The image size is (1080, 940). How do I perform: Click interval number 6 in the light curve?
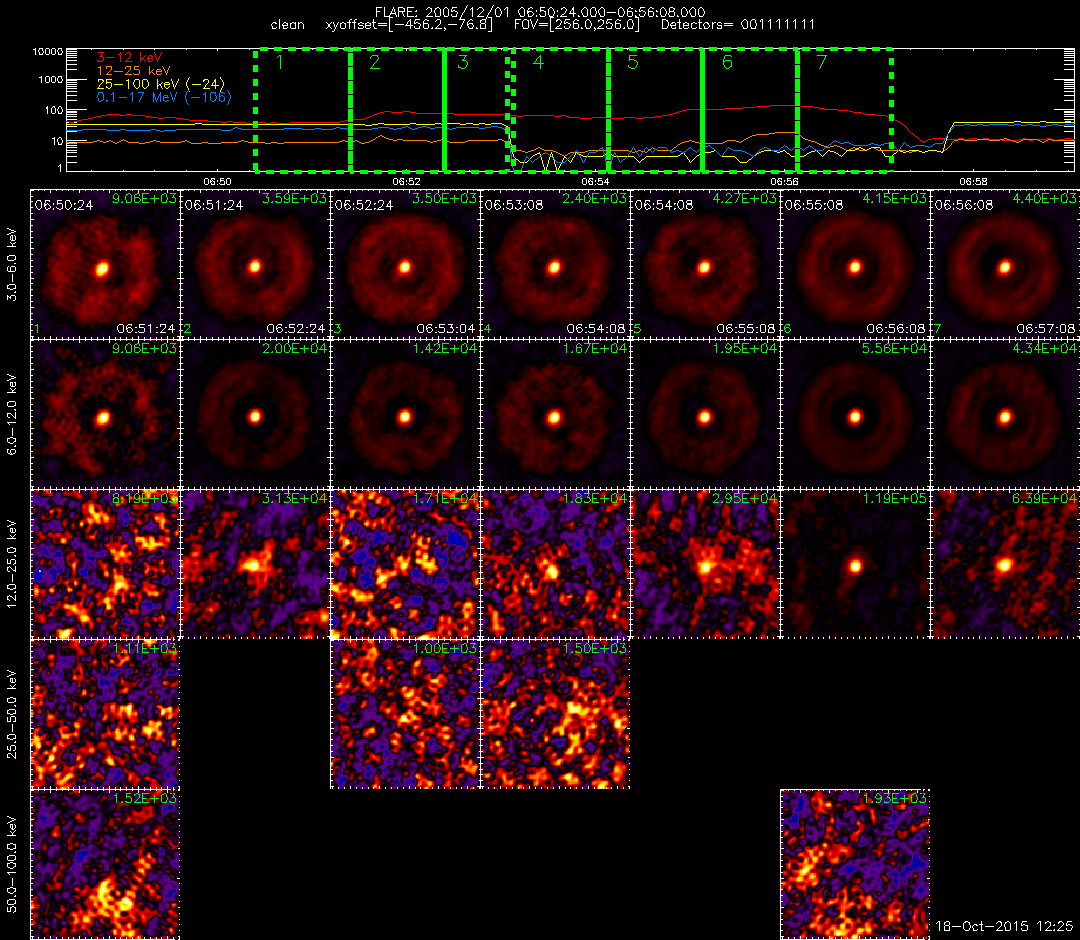click(x=727, y=63)
